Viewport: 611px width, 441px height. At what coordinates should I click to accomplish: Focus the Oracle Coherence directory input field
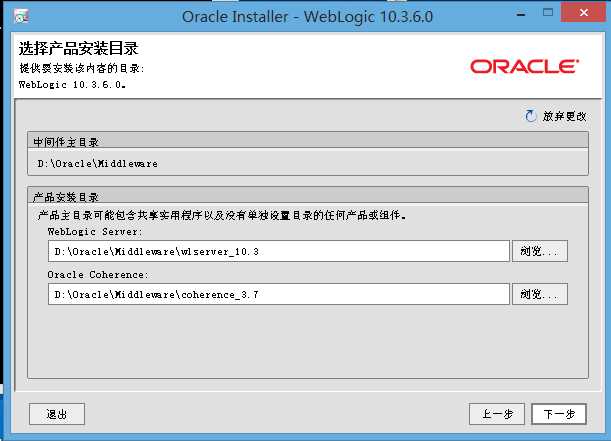pyautogui.click(x=279, y=294)
